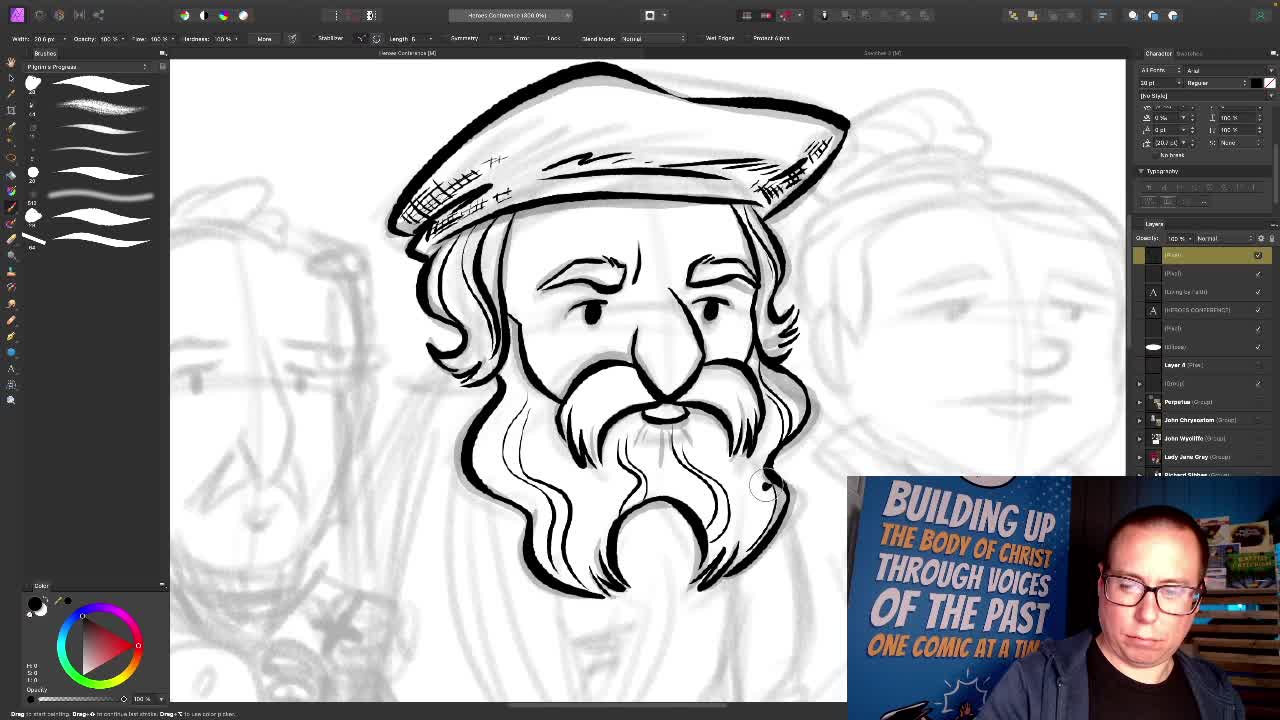Toggle visibility of selected top Pixel layer

tap(1258, 255)
